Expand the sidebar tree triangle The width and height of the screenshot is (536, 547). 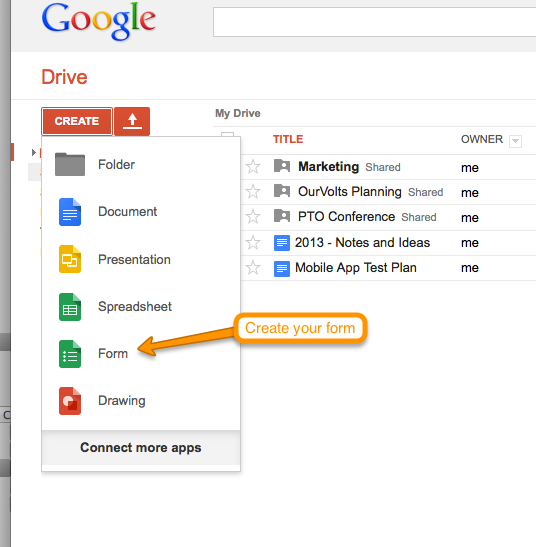(34, 152)
